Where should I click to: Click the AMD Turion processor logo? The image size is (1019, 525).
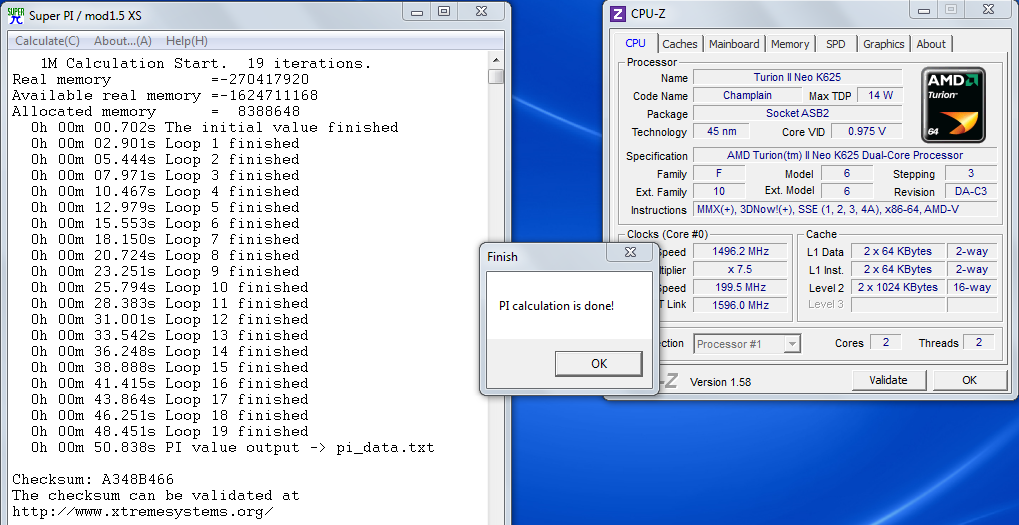point(953,105)
